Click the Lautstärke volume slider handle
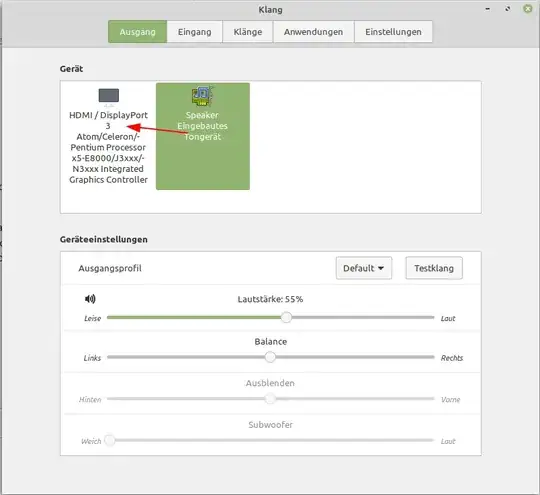The image size is (540, 495). (x=286, y=317)
